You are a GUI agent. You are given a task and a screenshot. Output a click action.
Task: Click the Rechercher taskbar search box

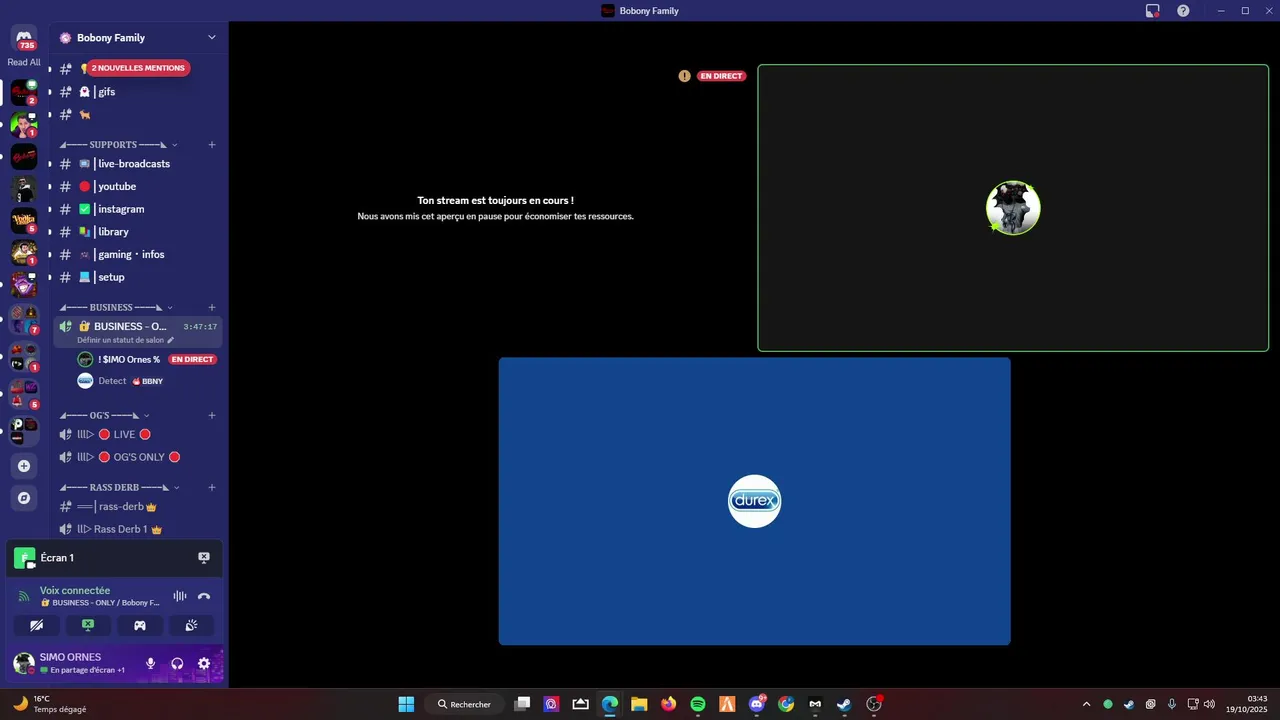tap(464, 704)
